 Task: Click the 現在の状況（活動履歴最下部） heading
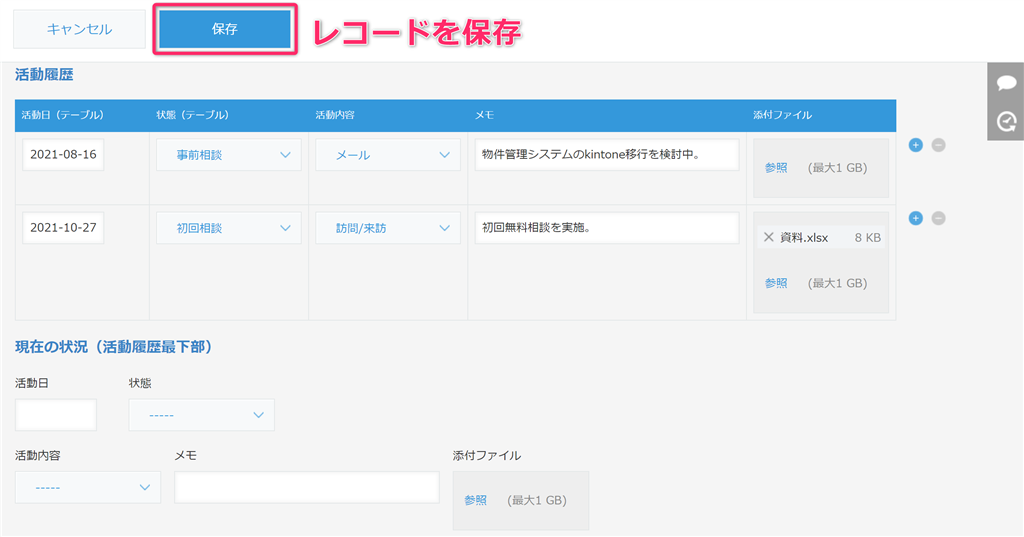pyautogui.click(x=114, y=347)
